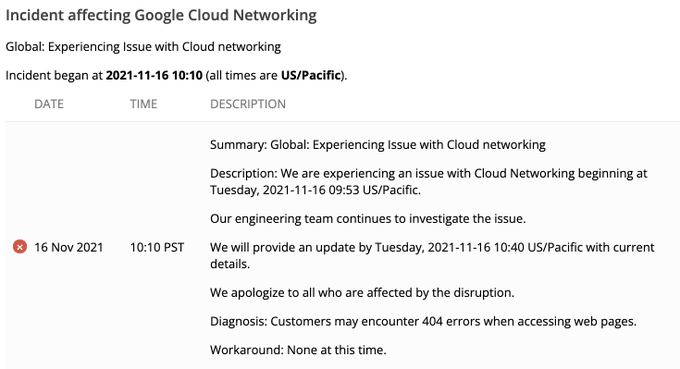Click the Diagnosis line about 404 errors
680x369 pixels.
click(423, 321)
